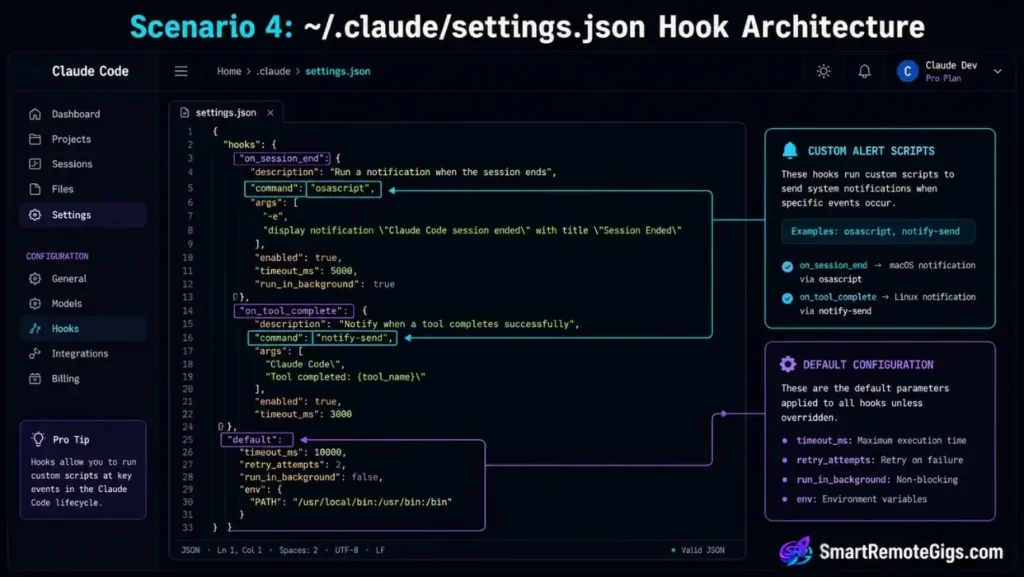
Task: Click "on_tool_complete" key in editor
Action: 294,311
